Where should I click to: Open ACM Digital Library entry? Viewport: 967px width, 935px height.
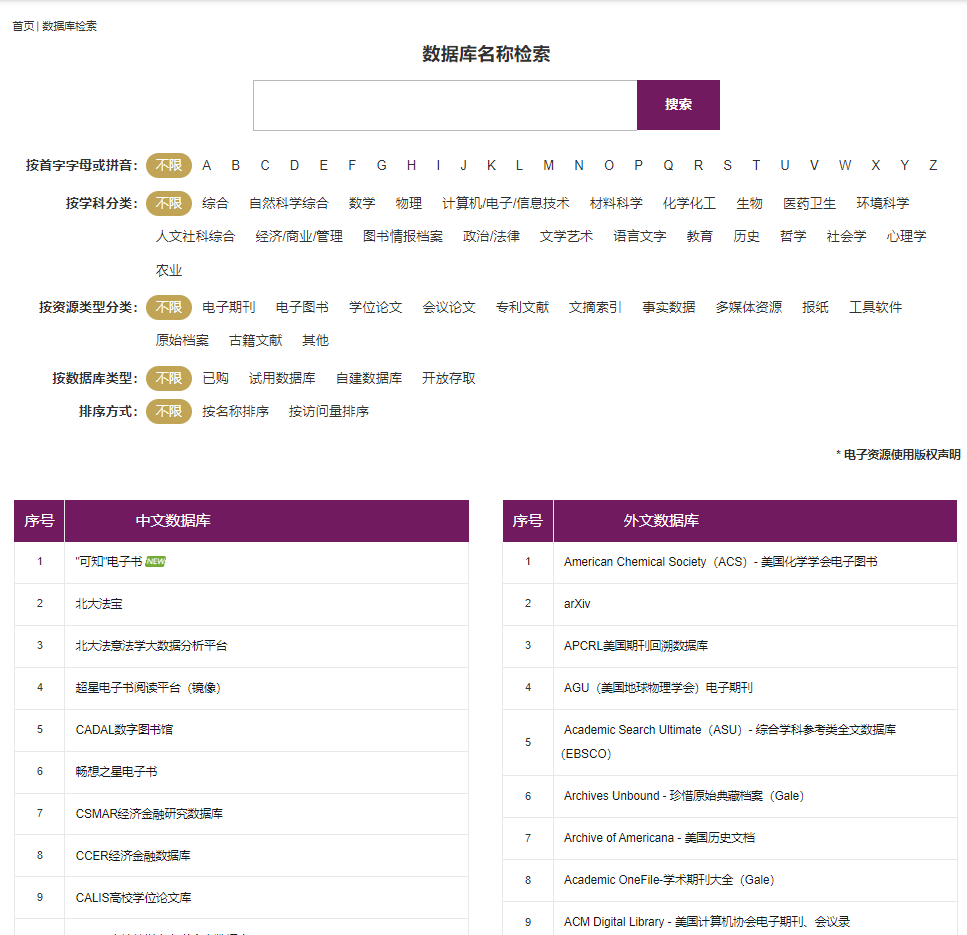click(706, 921)
